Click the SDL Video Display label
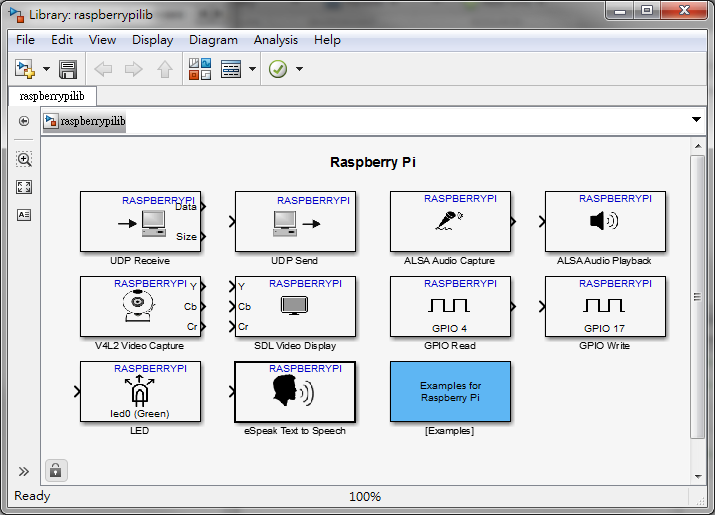This screenshot has width=715, height=515. pyautogui.click(x=295, y=346)
